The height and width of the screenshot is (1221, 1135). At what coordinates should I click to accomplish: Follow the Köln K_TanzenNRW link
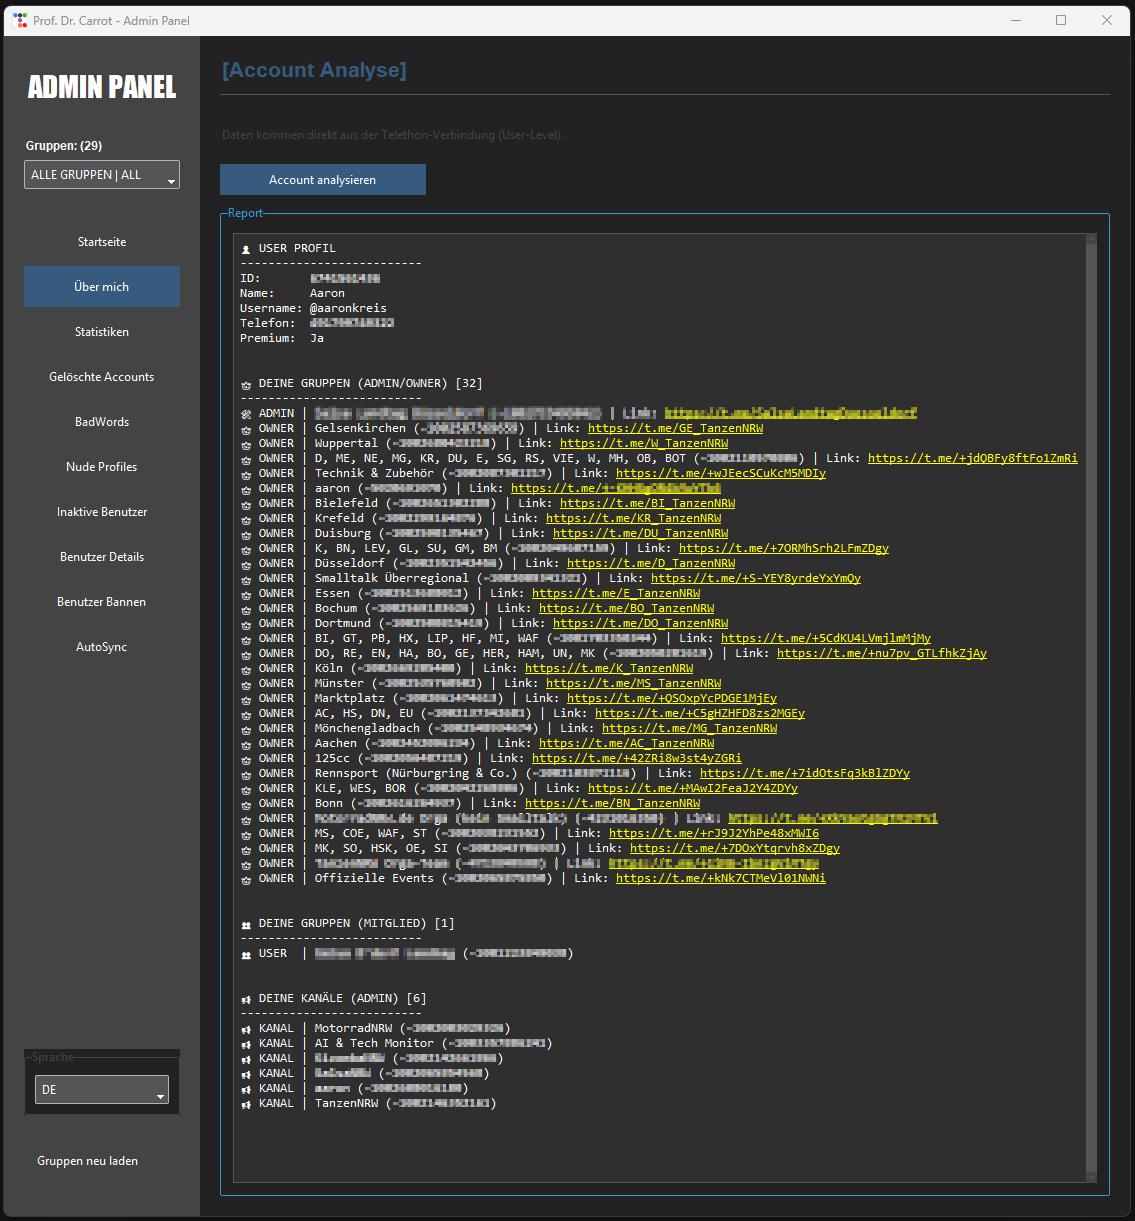(x=608, y=668)
